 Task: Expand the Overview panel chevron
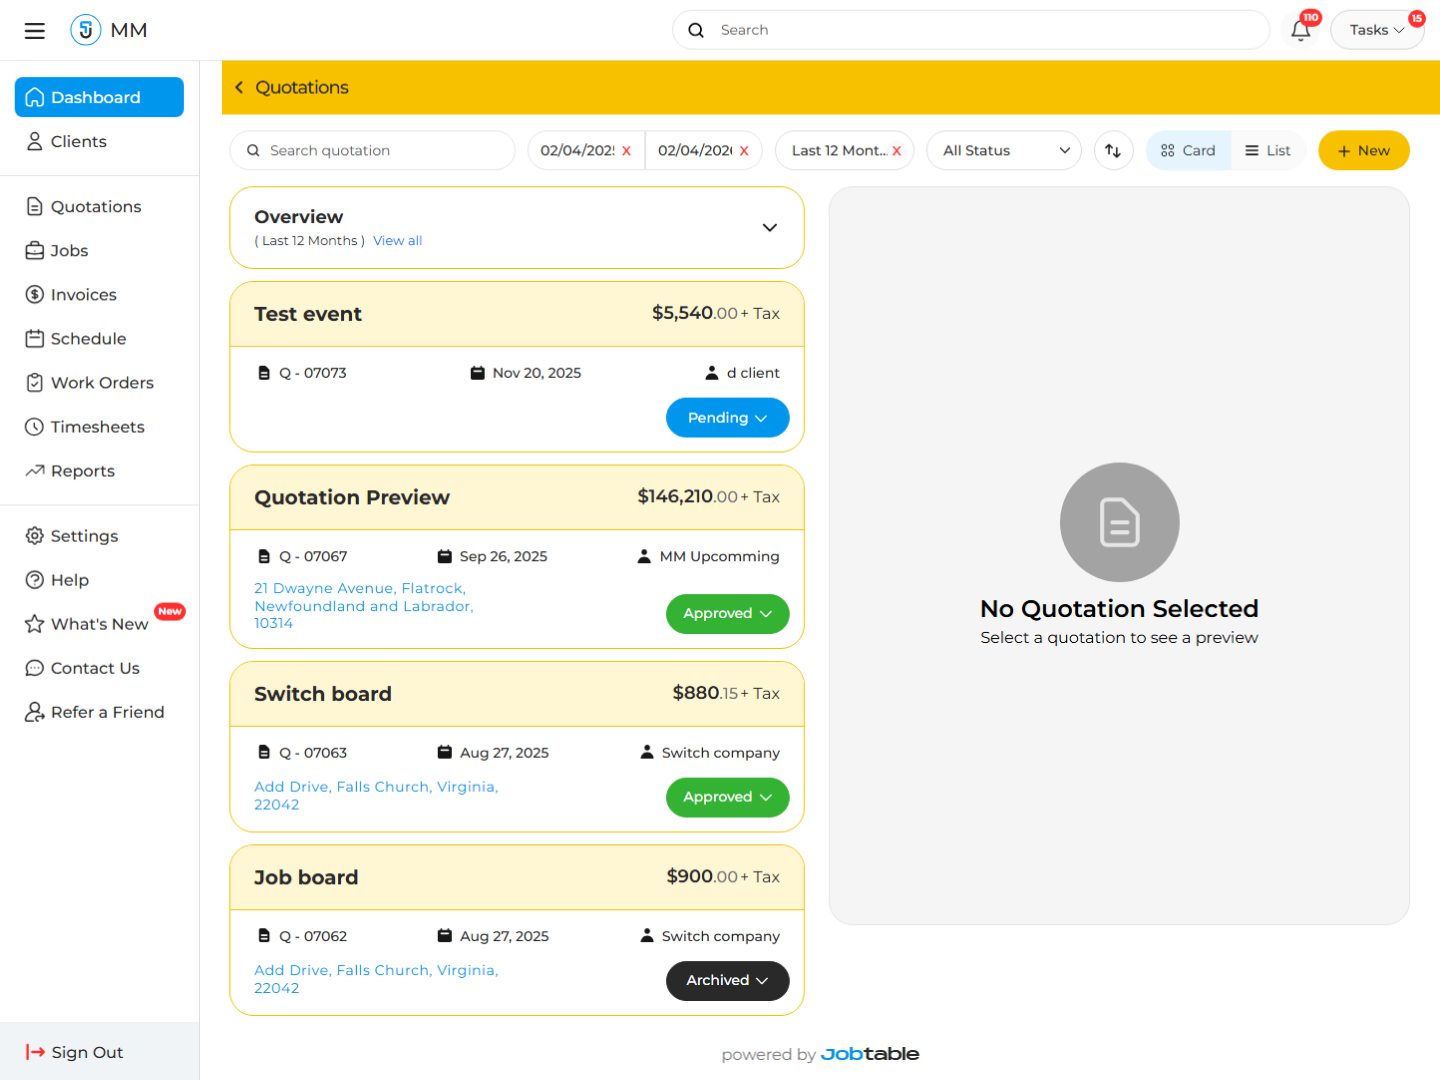pos(769,227)
